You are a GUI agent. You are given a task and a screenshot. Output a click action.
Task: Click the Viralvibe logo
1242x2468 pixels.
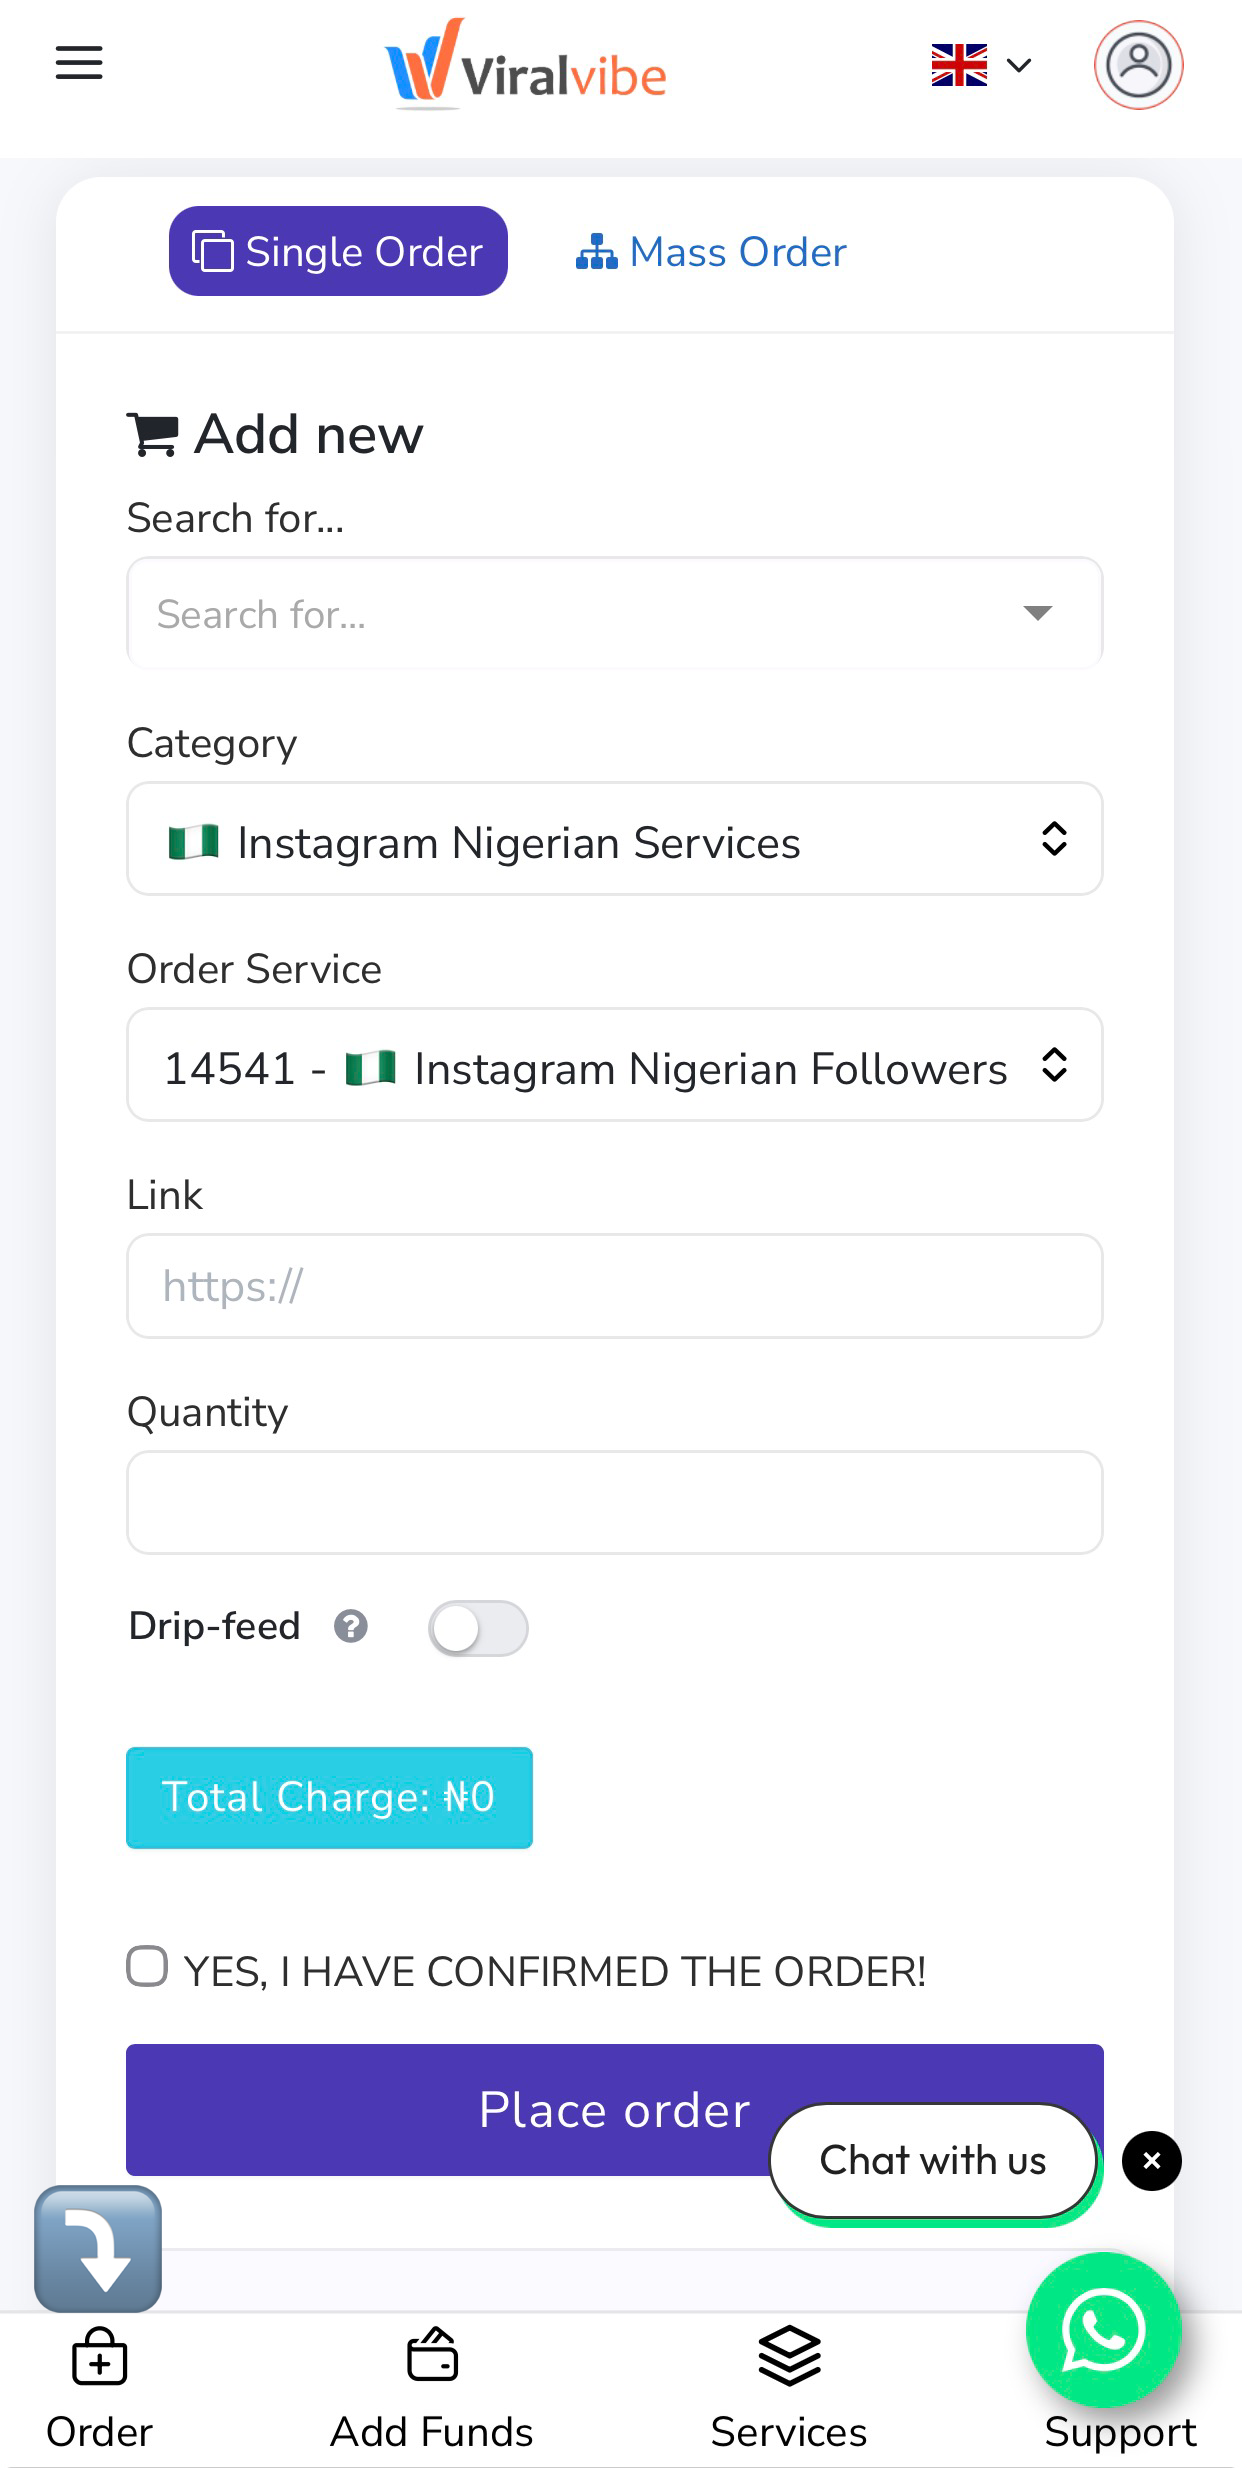point(526,65)
